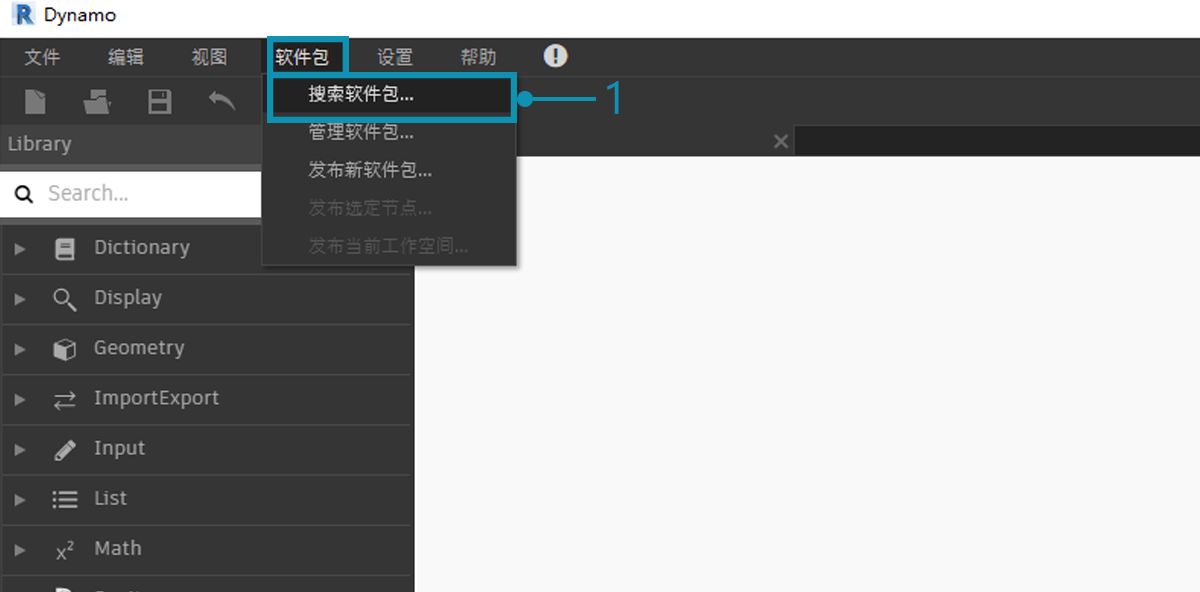
Task: Expand the Dictionary category arrow
Action: [19, 249]
